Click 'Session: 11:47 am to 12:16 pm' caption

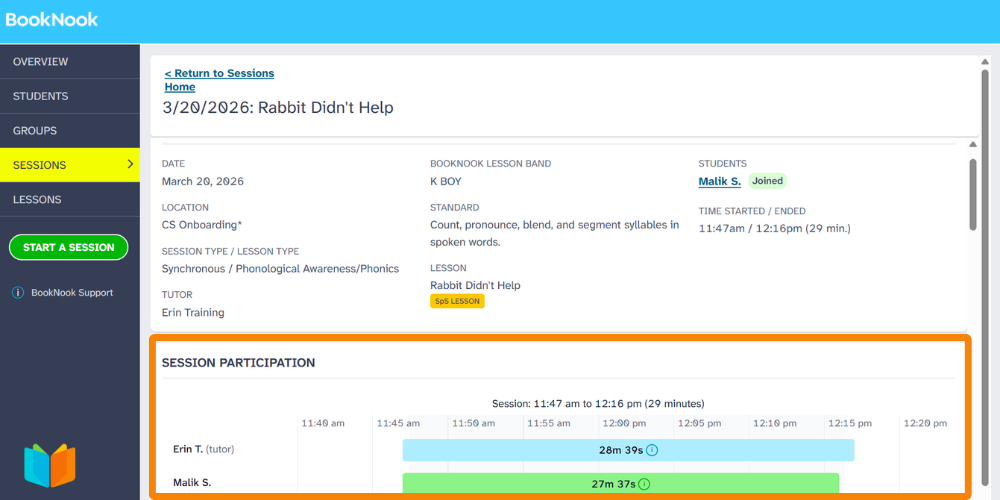(598, 404)
